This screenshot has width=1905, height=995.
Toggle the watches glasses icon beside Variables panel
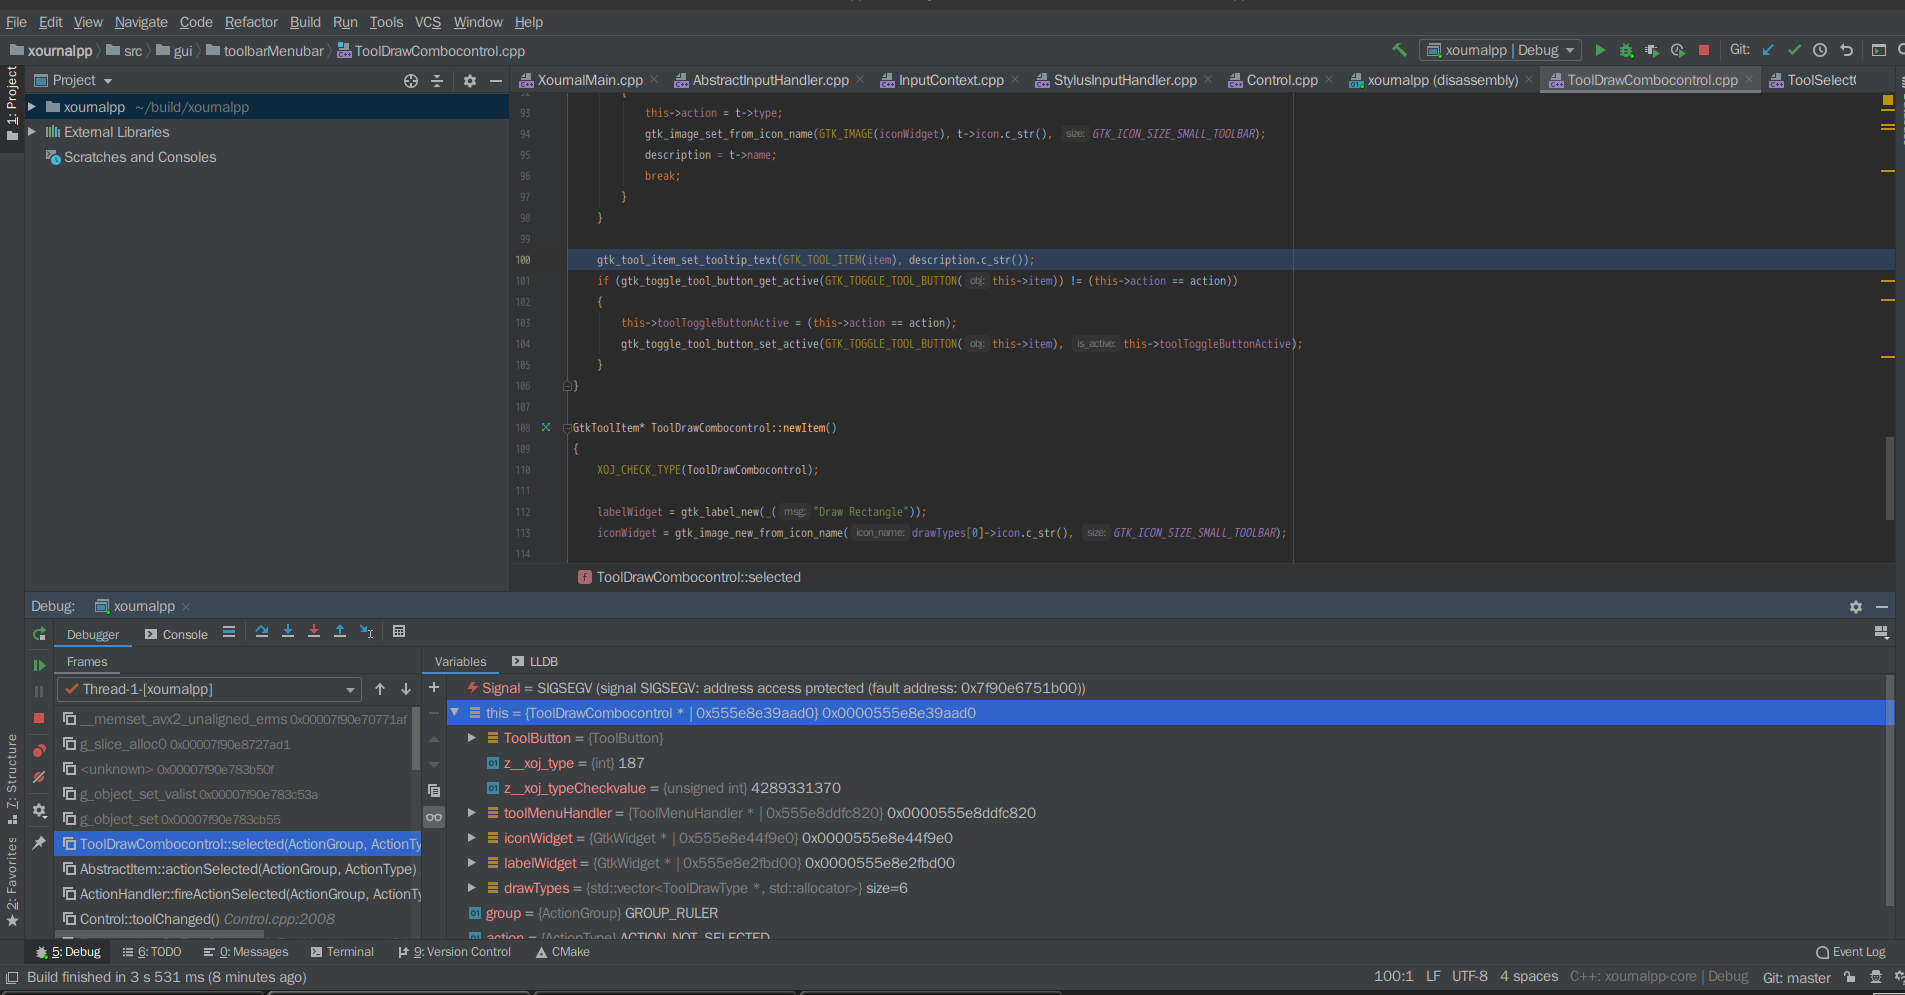tap(434, 817)
